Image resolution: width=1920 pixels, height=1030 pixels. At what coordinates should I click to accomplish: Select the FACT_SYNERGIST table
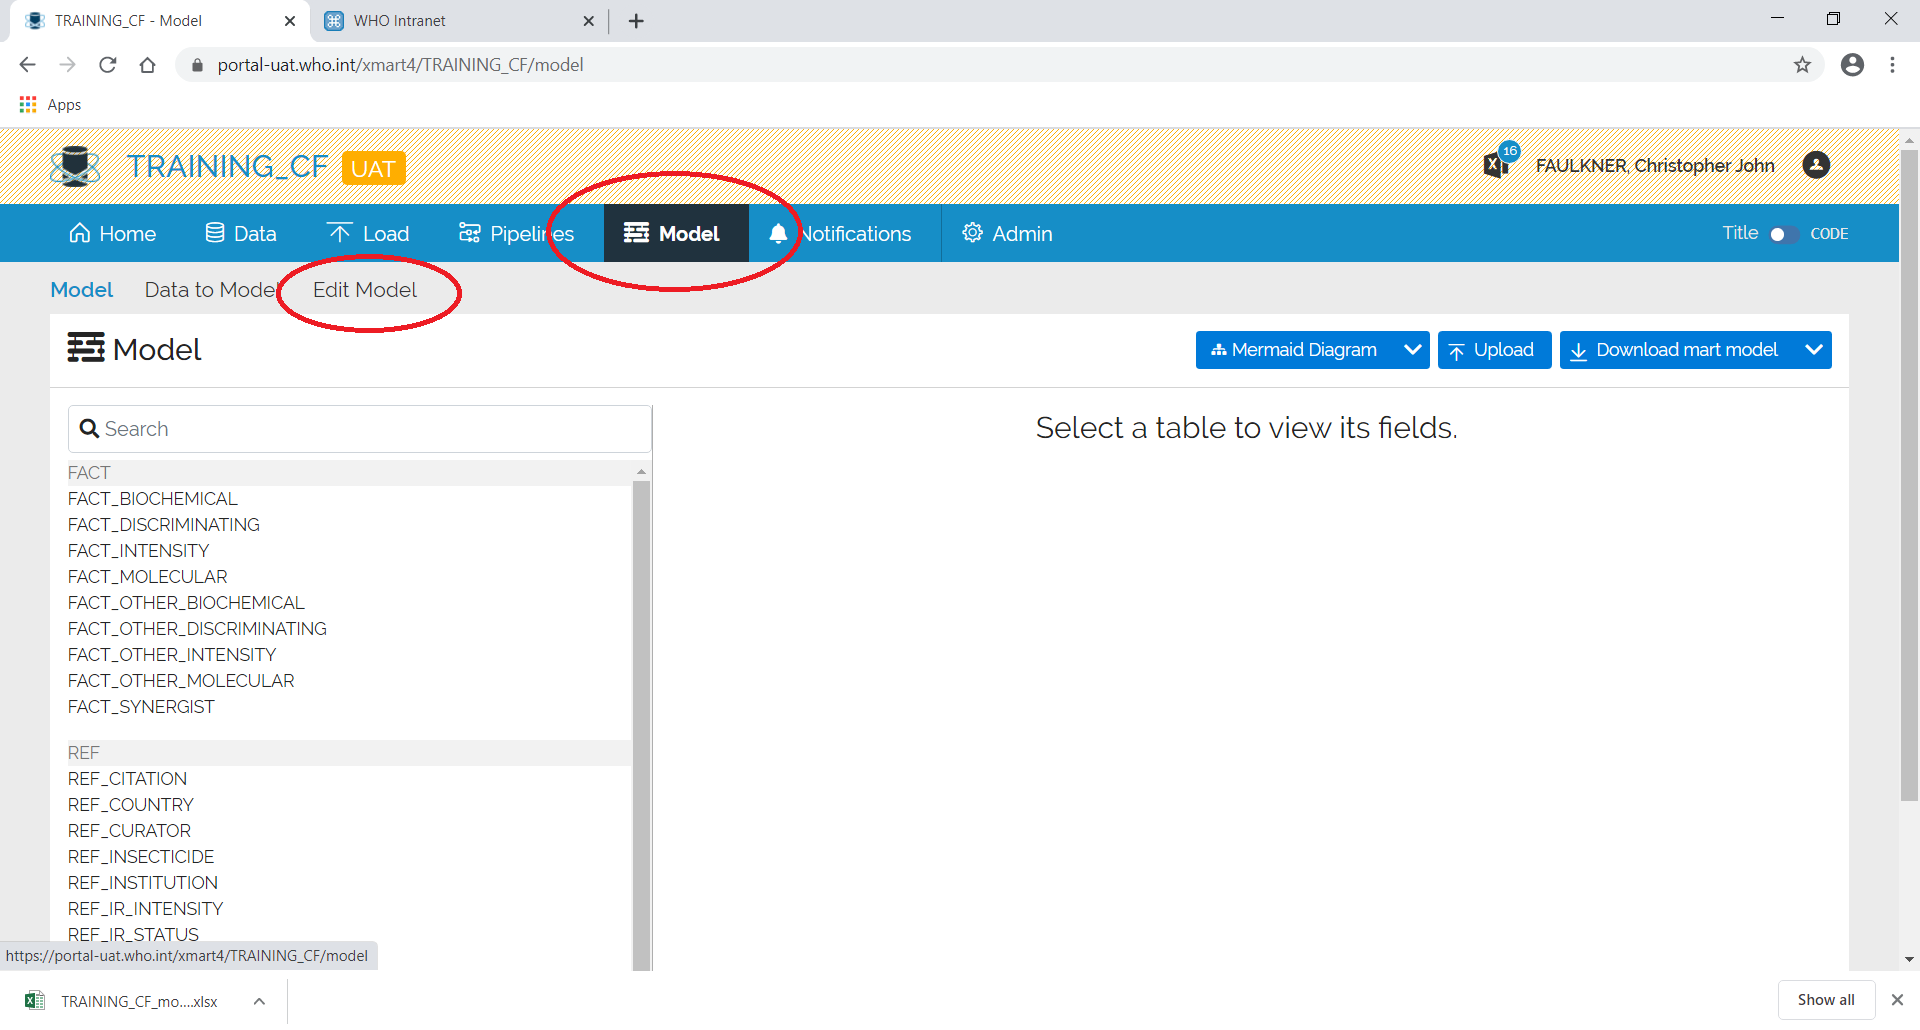click(141, 707)
